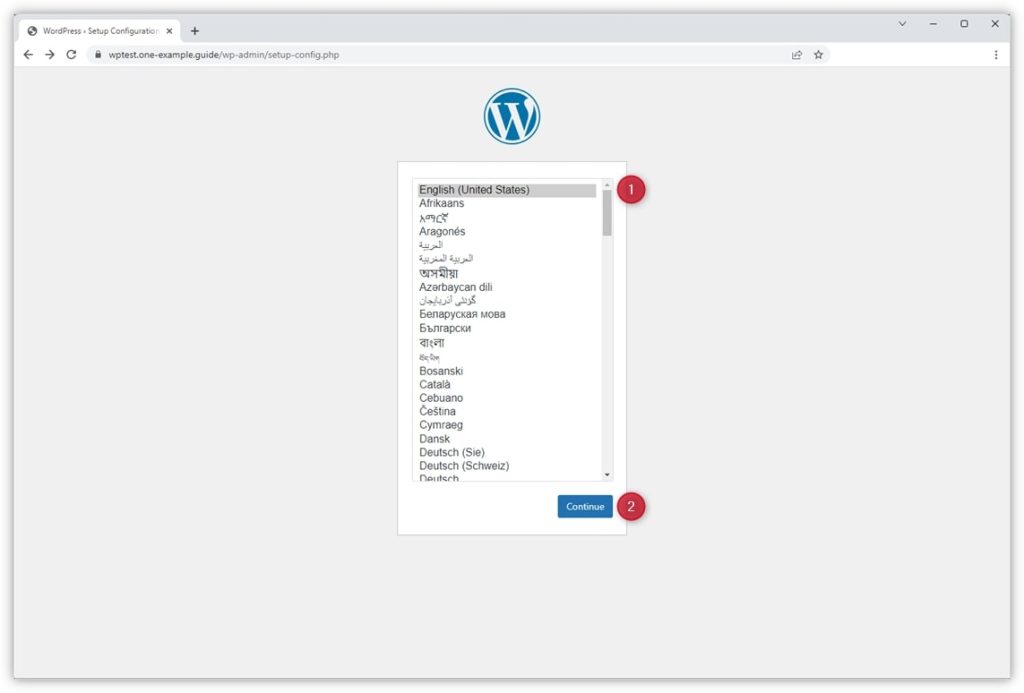View site info via the padlock icon

click(x=98, y=55)
